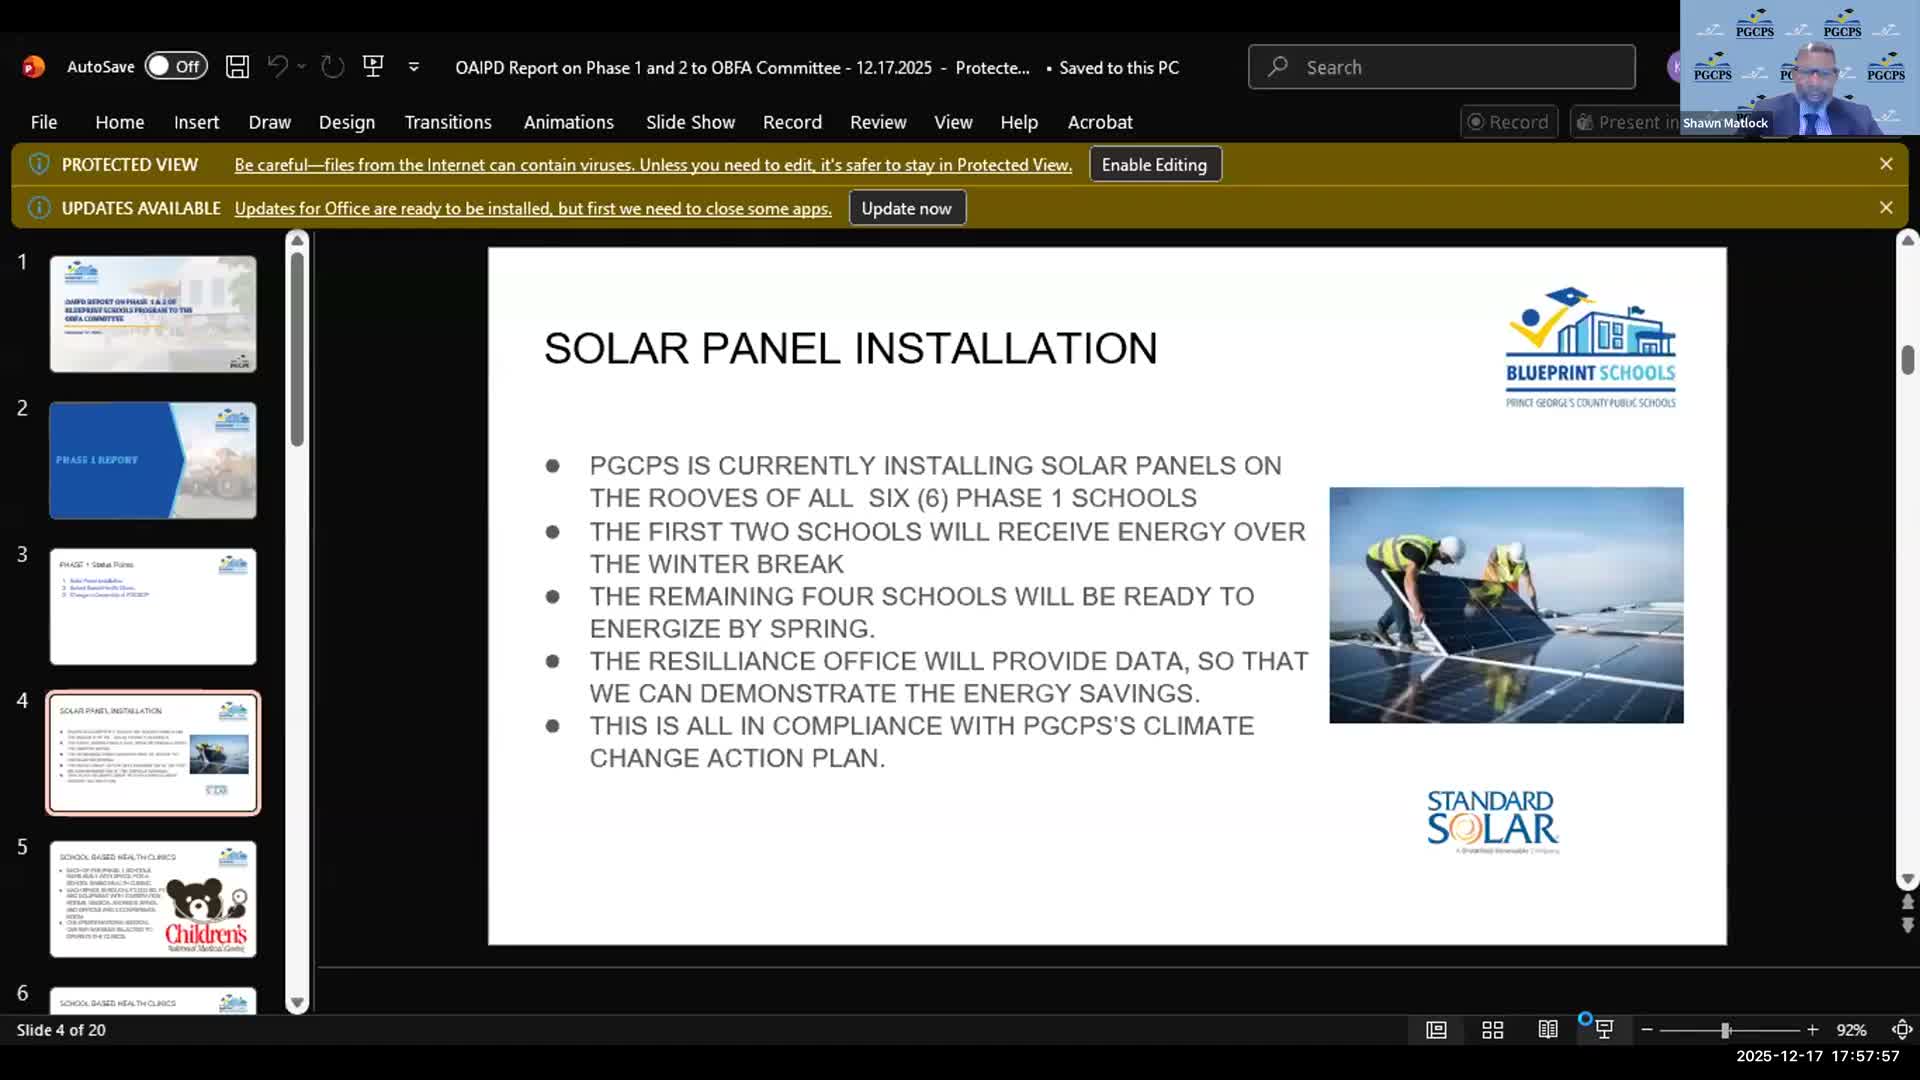
Task: Click Enable Editing button
Action: 1154,165
